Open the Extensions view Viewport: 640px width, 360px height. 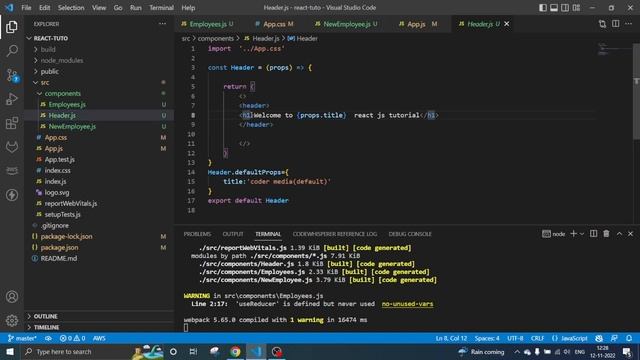click(12, 123)
